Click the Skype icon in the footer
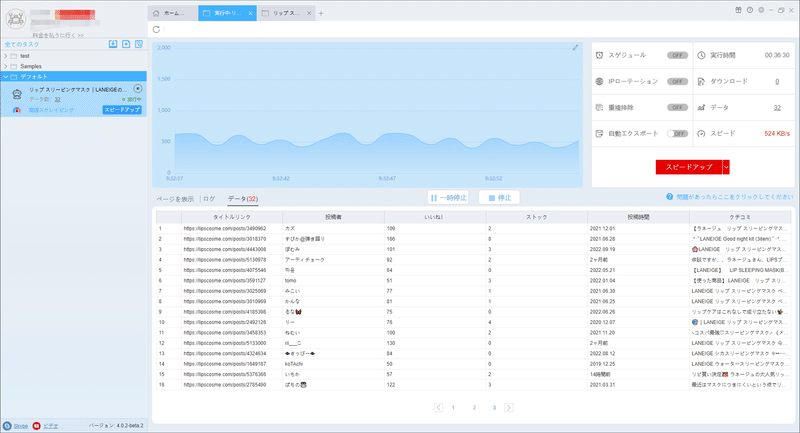Image resolution: width=800 pixels, height=433 pixels. pos(7,426)
